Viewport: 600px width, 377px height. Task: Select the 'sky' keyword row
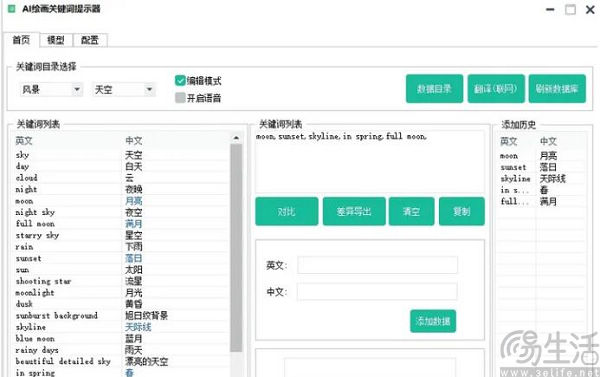click(x=121, y=155)
